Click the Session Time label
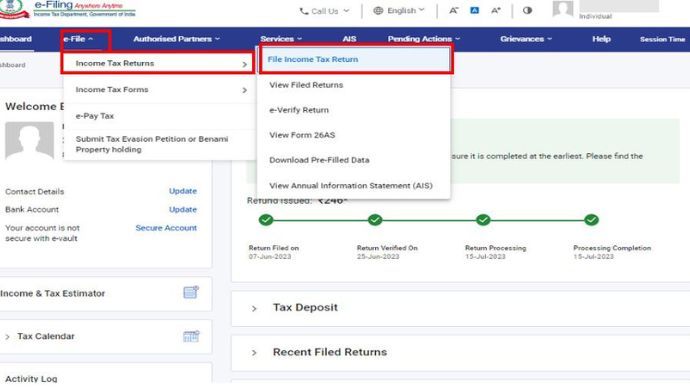The height and width of the screenshot is (388, 690). click(662, 39)
